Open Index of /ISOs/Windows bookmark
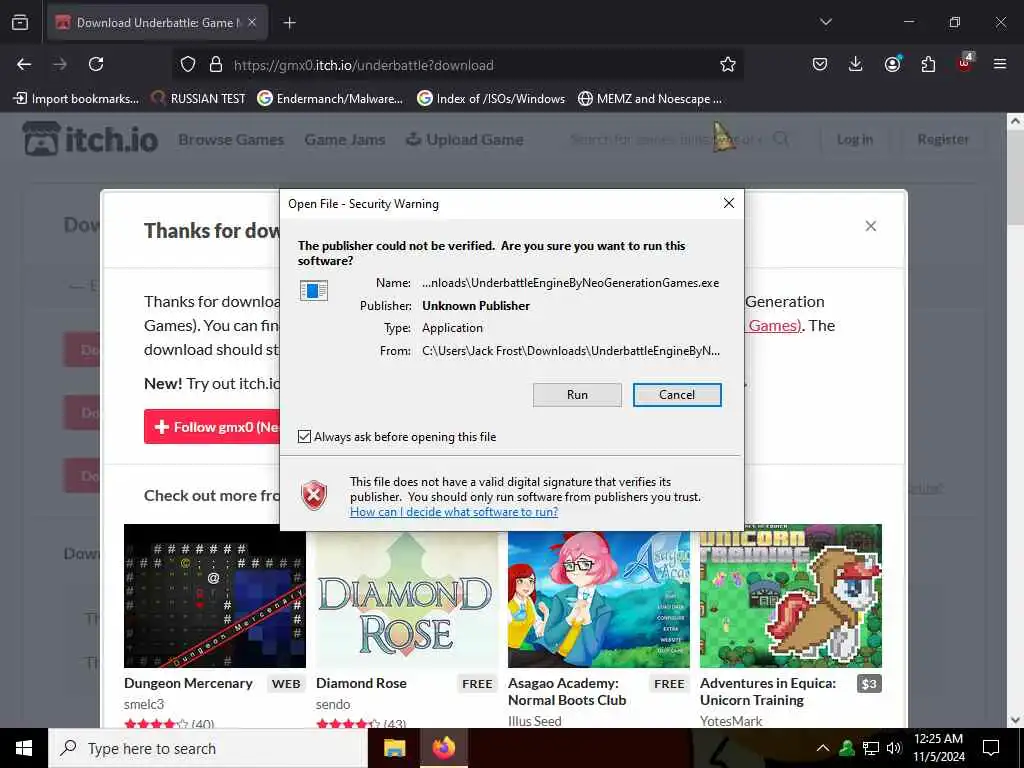 [491, 99]
